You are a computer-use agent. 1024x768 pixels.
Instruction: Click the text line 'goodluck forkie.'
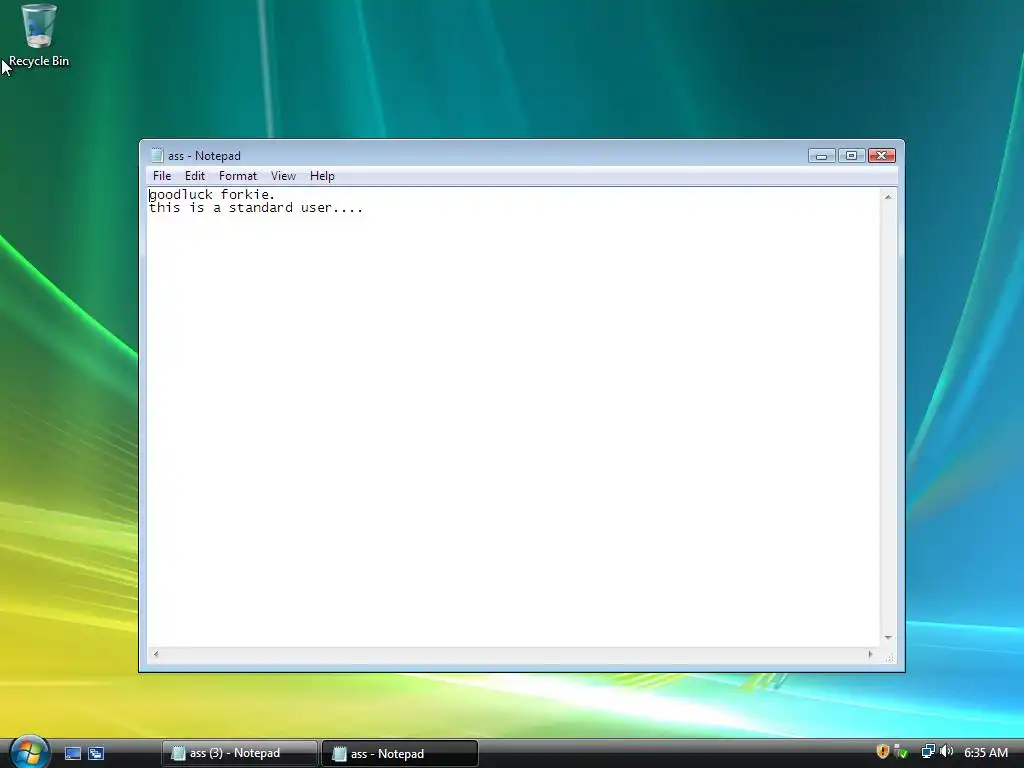tap(212, 195)
